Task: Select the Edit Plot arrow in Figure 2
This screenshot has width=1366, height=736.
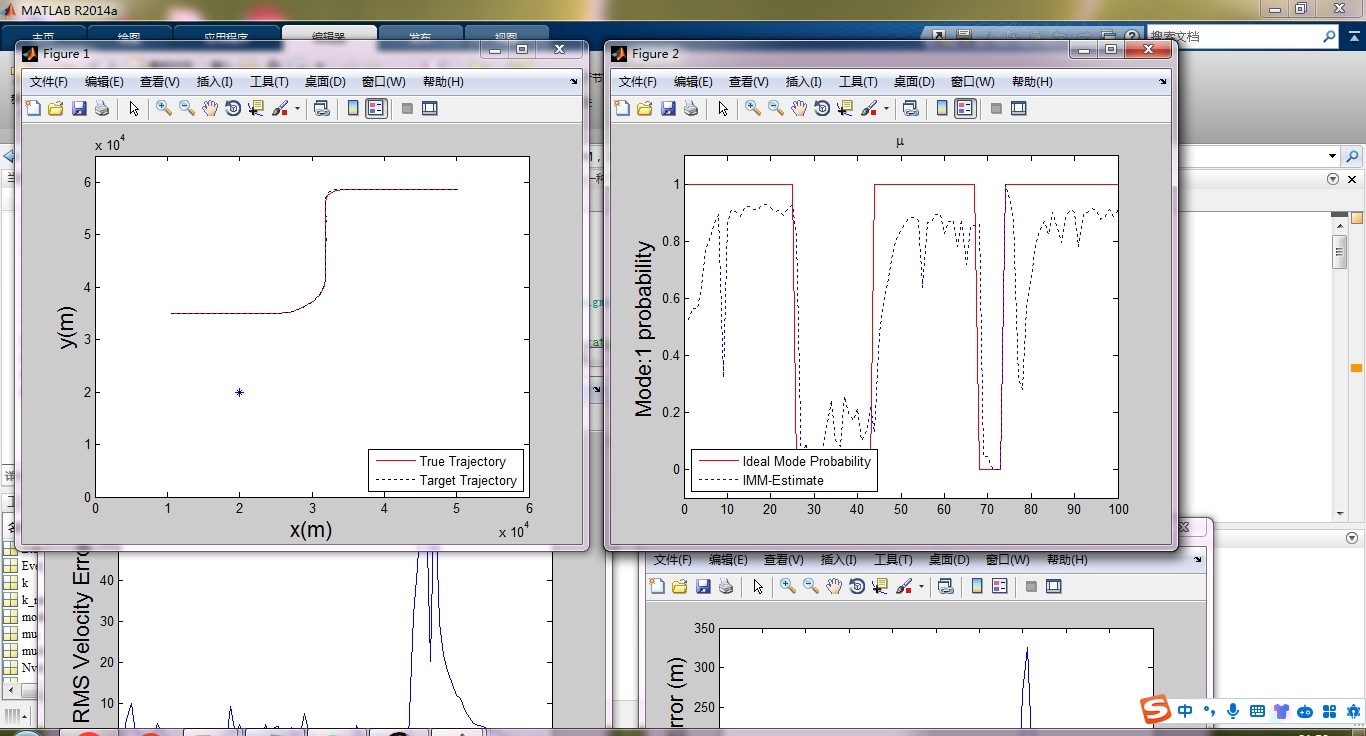Action: tap(723, 108)
